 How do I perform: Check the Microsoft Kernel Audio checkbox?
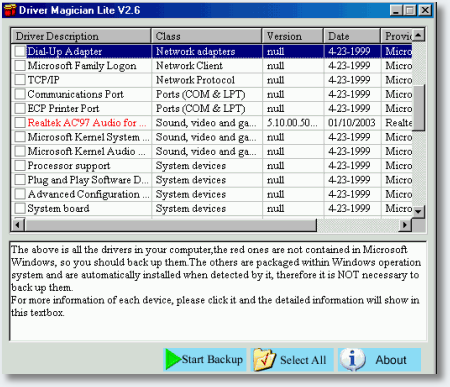tap(20, 151)
